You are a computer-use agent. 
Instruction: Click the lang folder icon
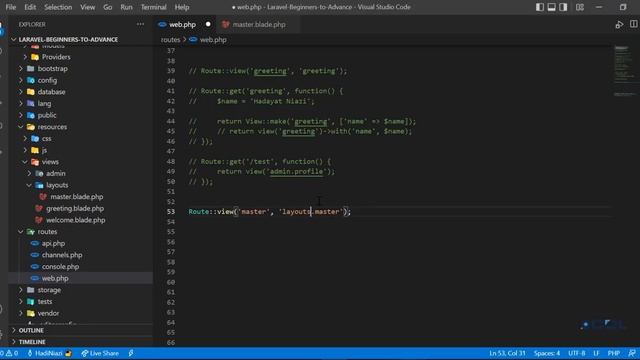(x=31, y=104)
